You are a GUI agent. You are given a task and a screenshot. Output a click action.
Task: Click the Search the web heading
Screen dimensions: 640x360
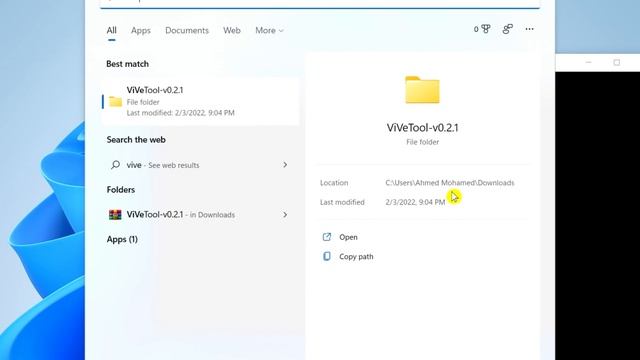pos(136,140)
